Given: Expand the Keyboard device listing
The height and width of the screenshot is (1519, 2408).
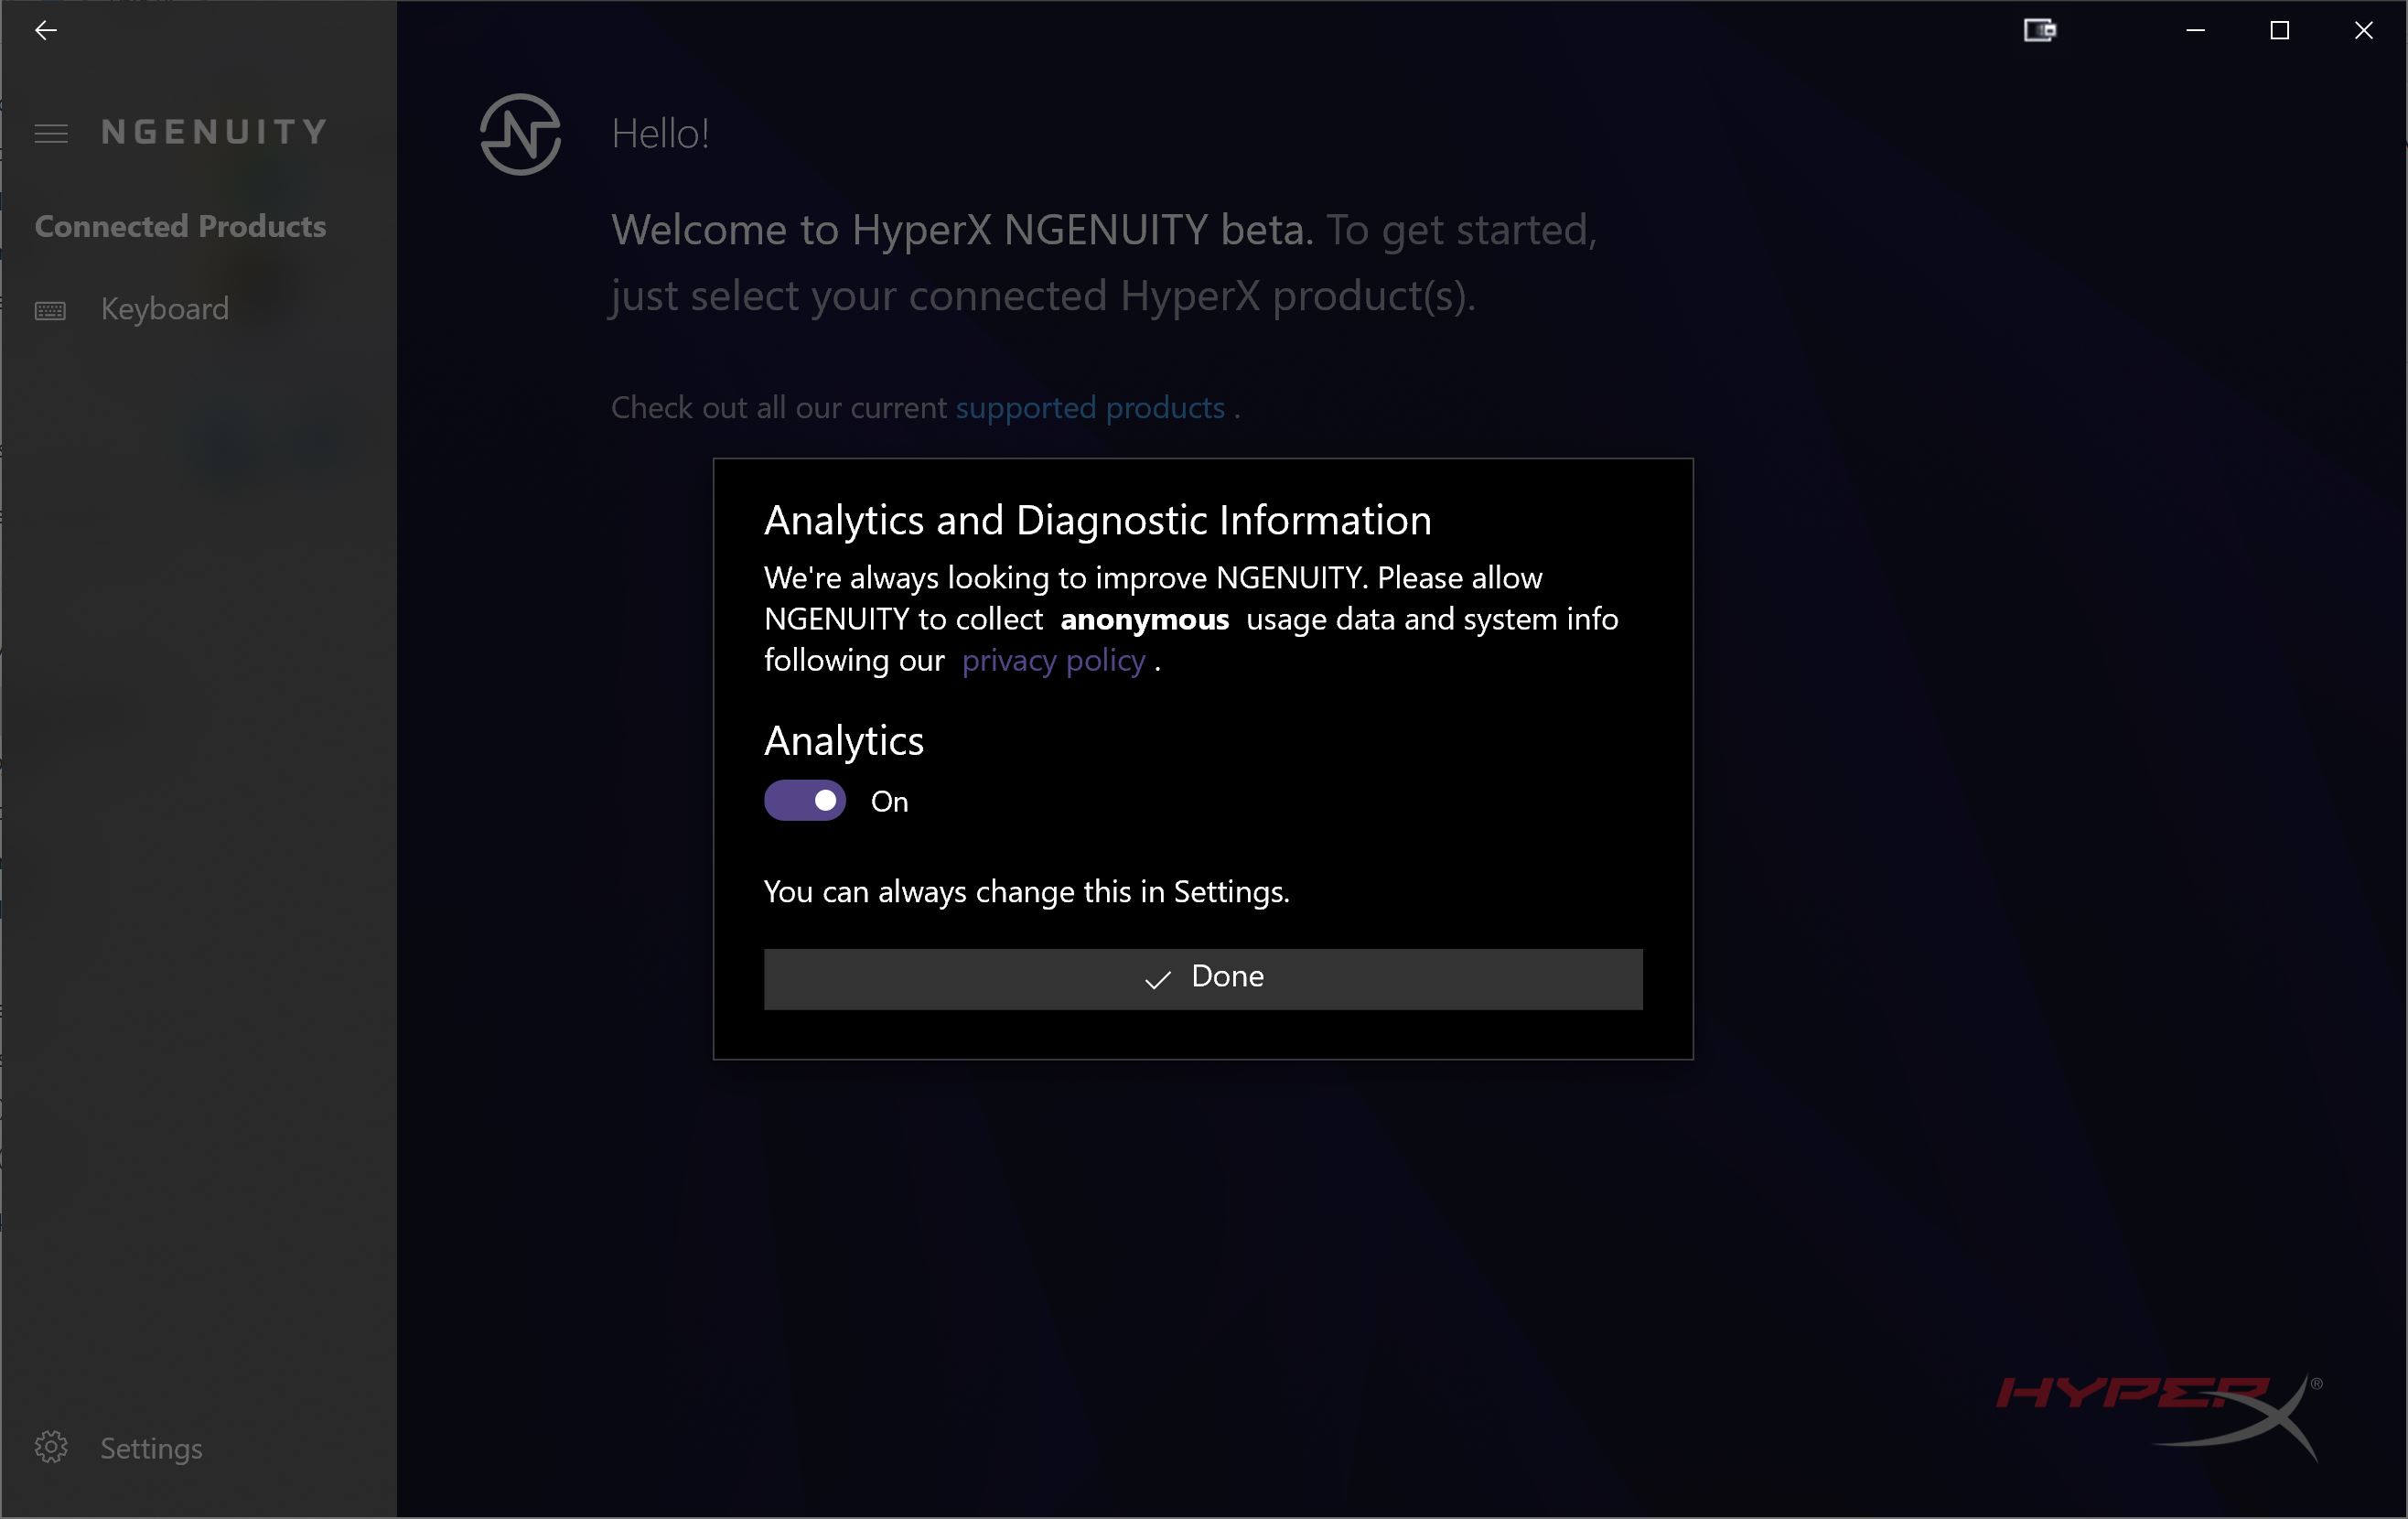Looking at the screenshot, I should coord(165,310).
